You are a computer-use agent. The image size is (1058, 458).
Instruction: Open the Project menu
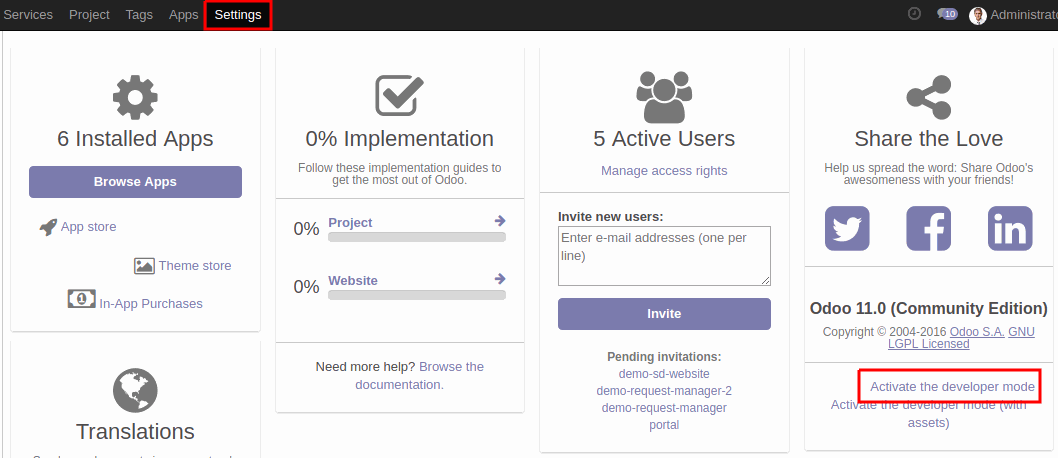(x=89, y=15)
